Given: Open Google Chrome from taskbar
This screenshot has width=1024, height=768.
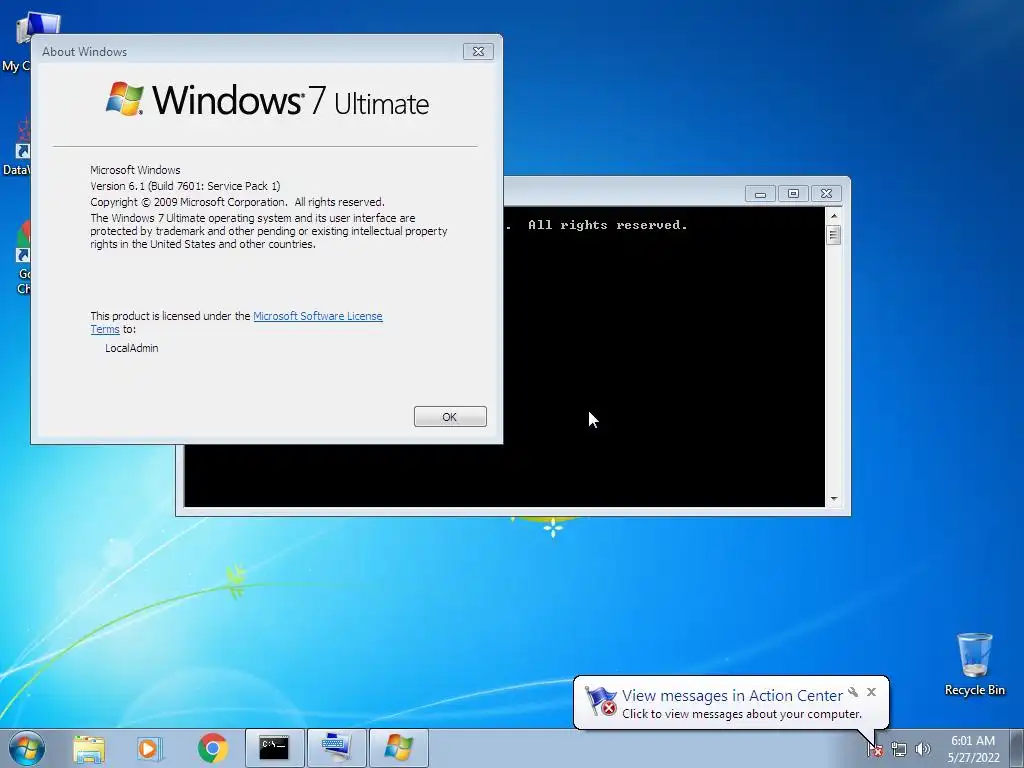Looking at the screenshot, I should point(212,748).
